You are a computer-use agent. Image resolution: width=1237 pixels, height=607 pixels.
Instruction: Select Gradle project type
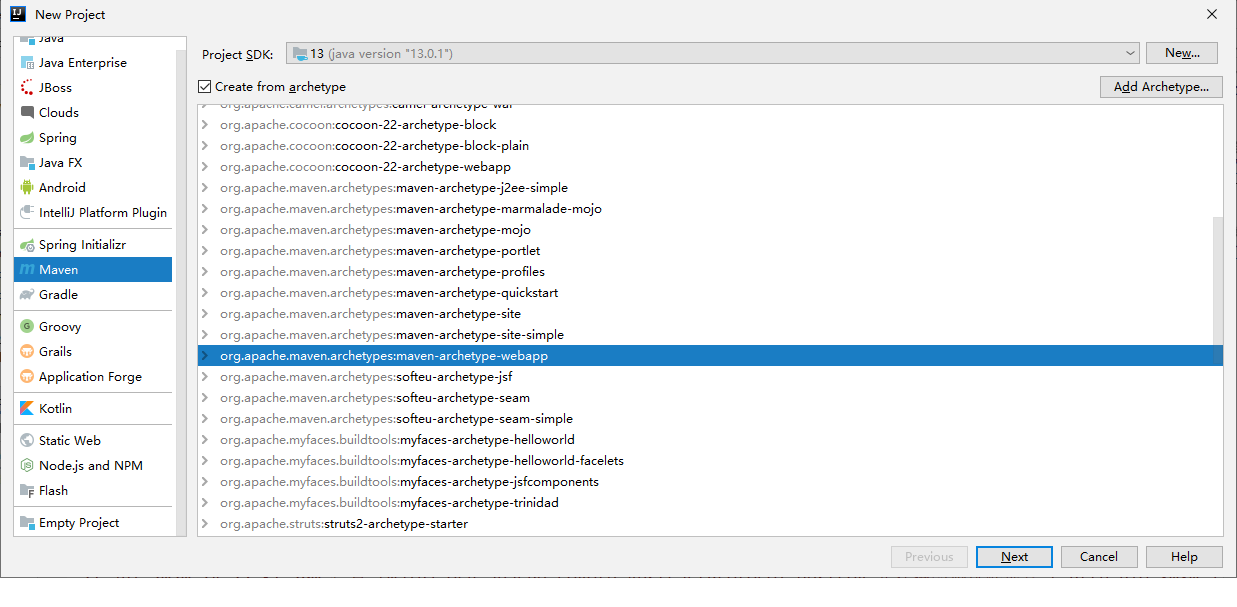point(93,295)
